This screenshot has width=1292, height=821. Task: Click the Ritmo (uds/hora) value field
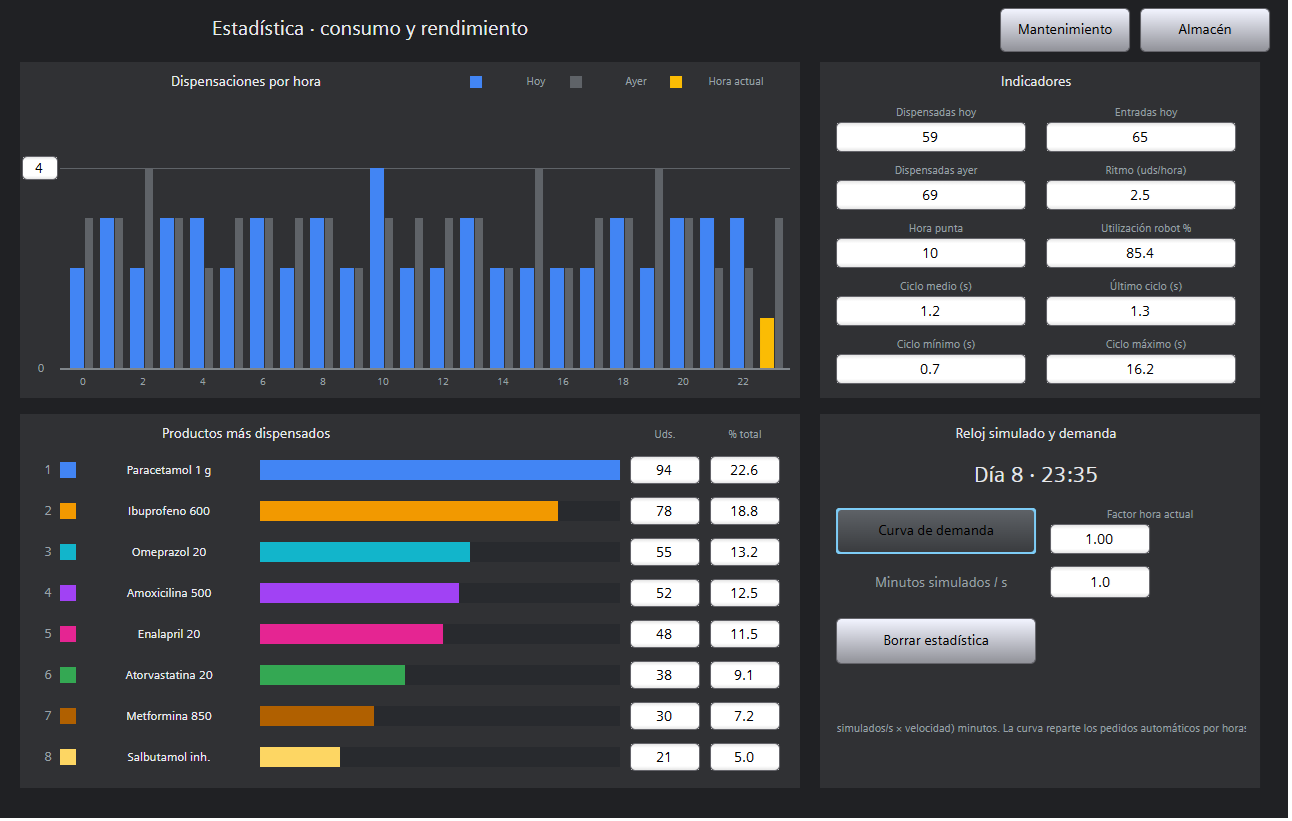1141,195
